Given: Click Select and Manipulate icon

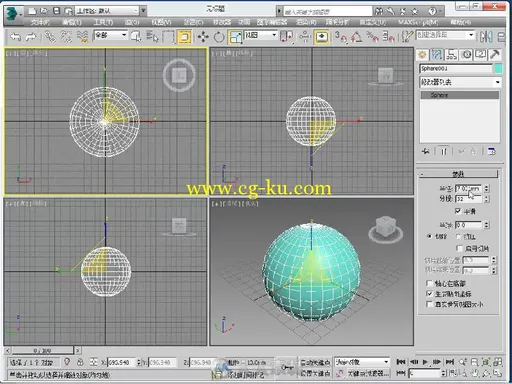Looking at the screenshot, I should [304, 37].
